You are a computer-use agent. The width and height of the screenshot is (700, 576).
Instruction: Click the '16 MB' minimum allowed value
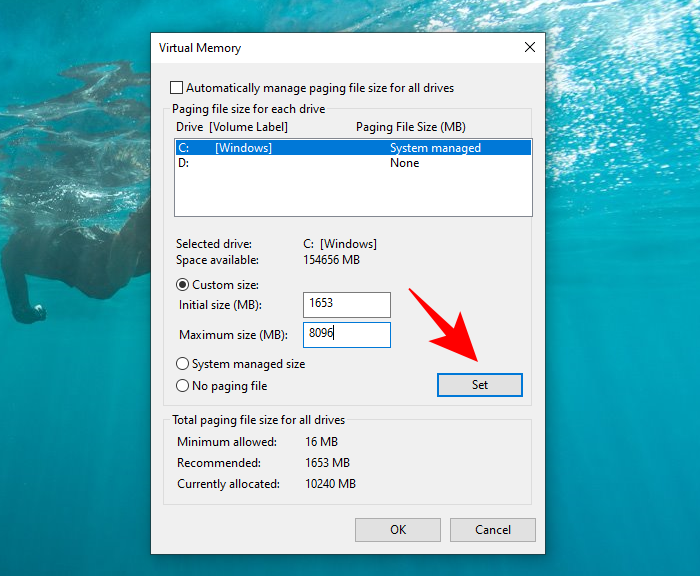pos(321,442)
